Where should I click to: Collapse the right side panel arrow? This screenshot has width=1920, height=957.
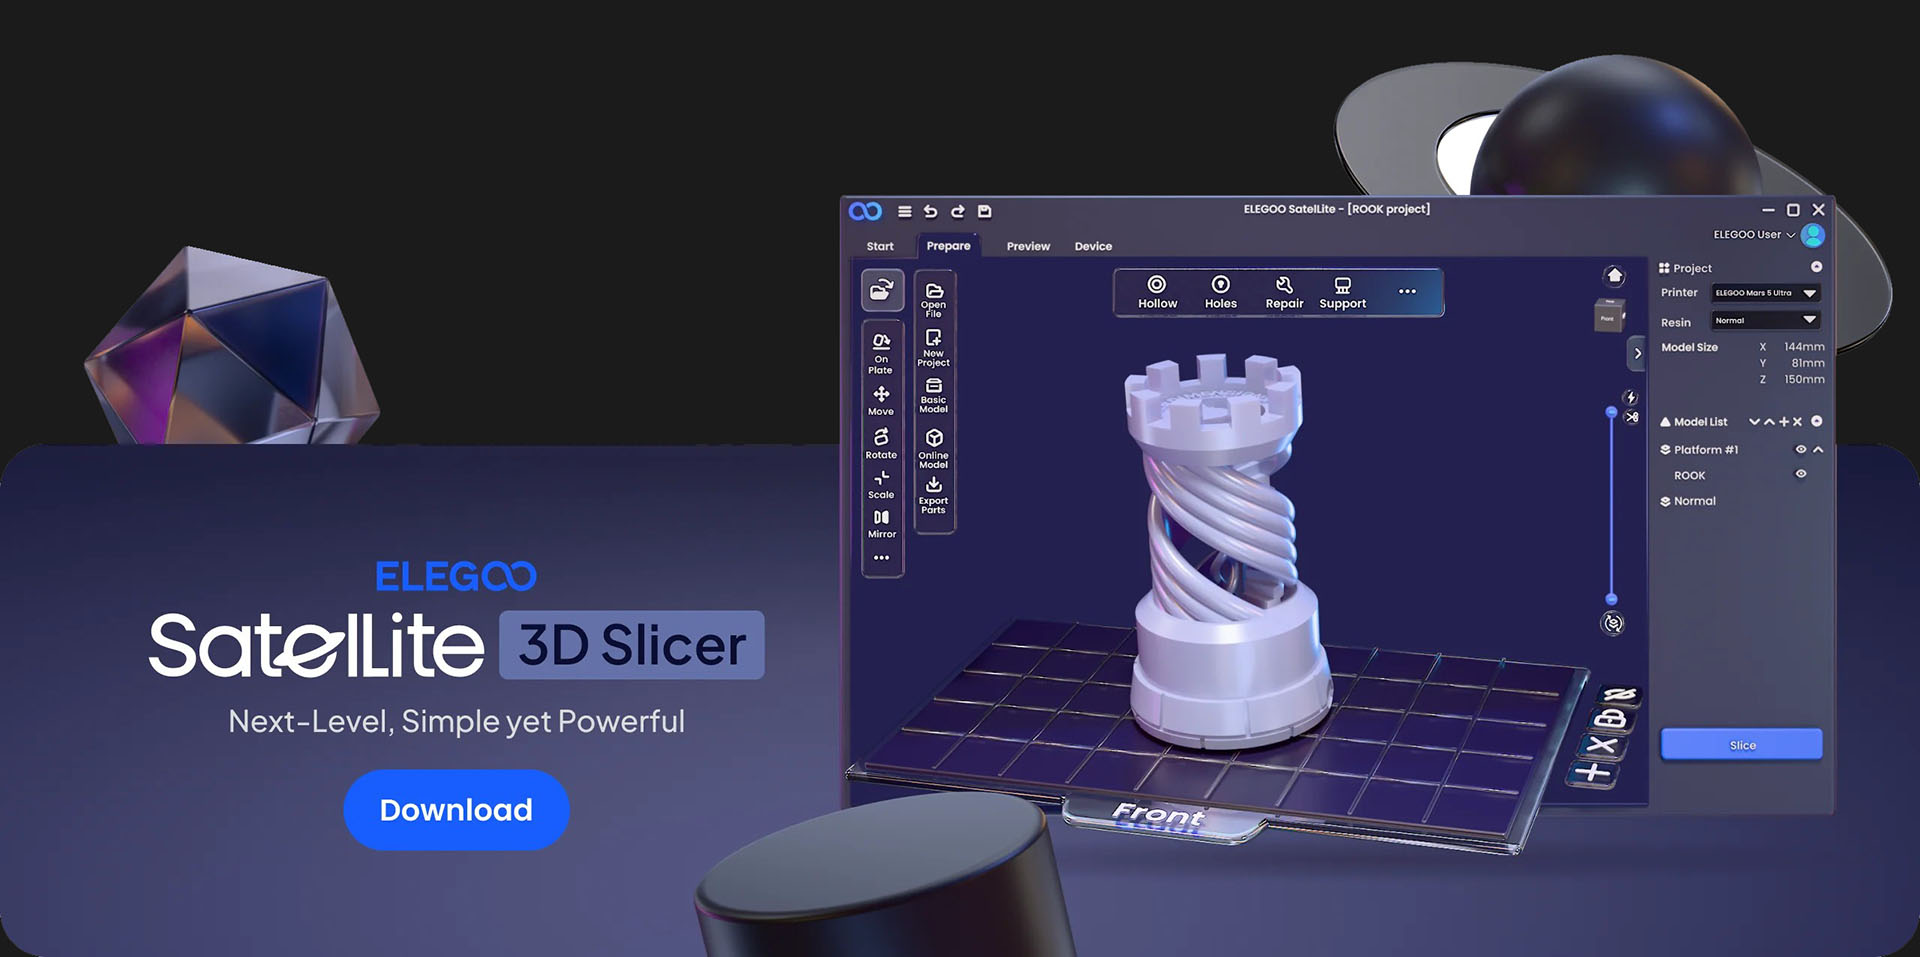(1637, 353)
